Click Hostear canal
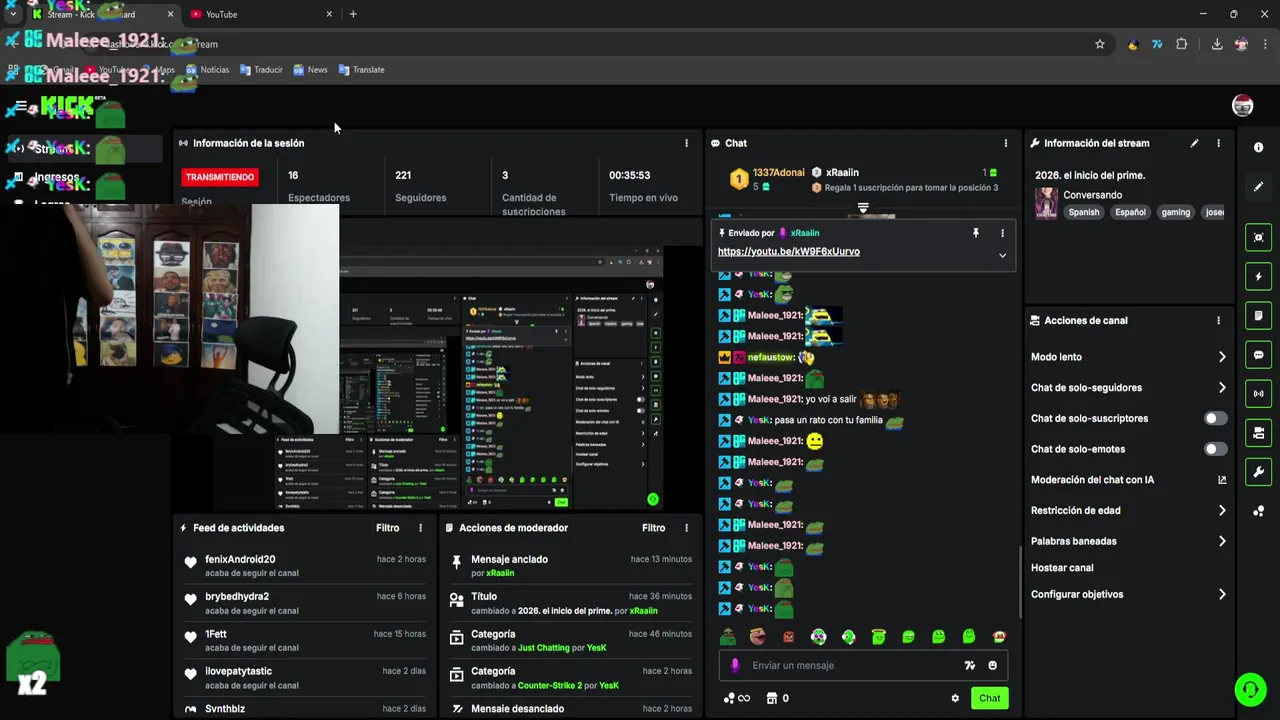 coord(1062,568)
